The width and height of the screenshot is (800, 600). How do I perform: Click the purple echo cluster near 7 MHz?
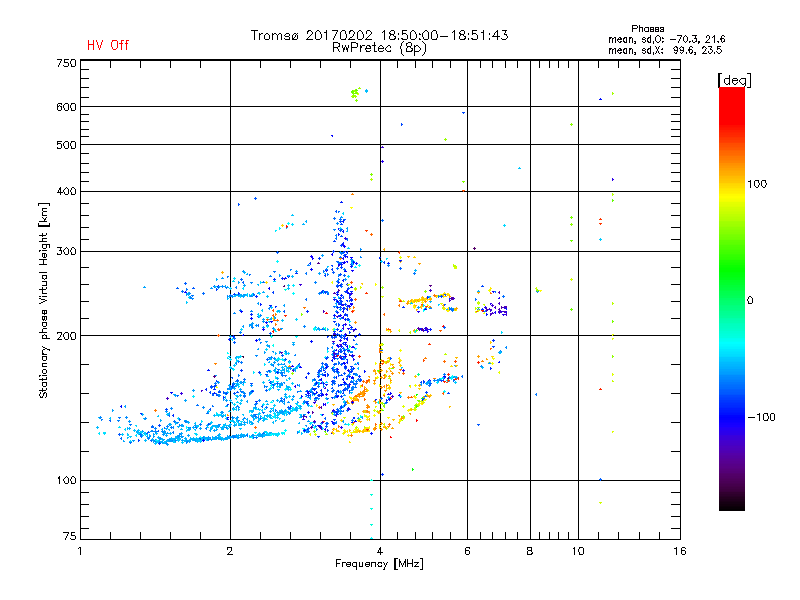pos(494,309)
